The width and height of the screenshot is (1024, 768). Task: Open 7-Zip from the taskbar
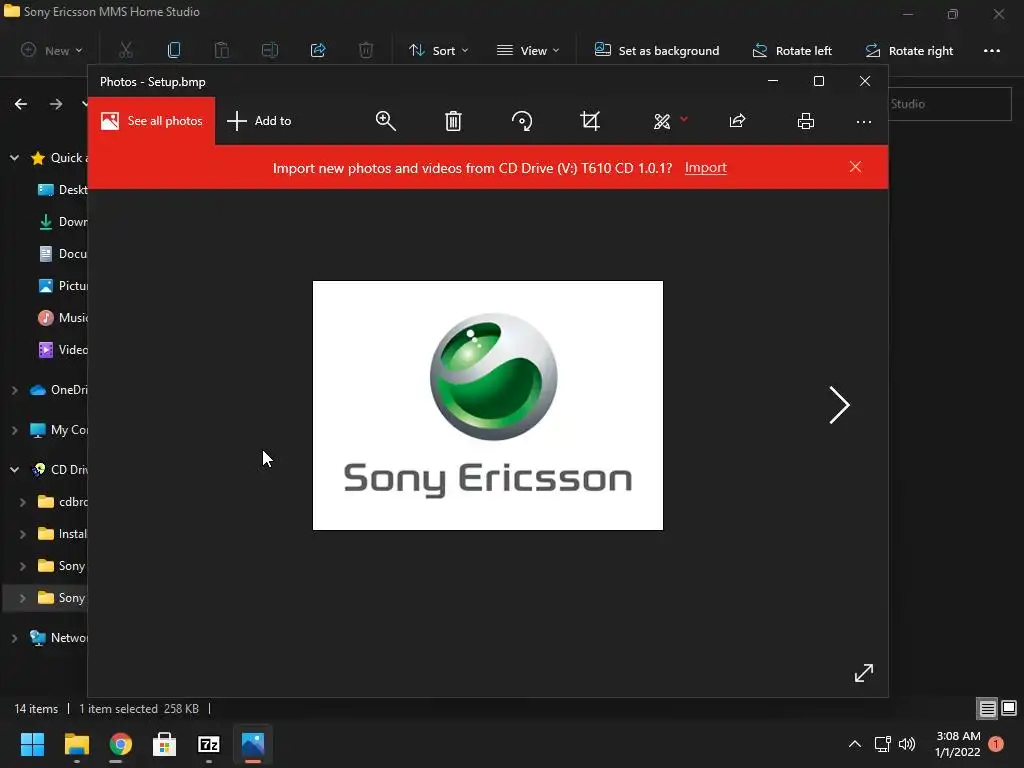[209, 744]
